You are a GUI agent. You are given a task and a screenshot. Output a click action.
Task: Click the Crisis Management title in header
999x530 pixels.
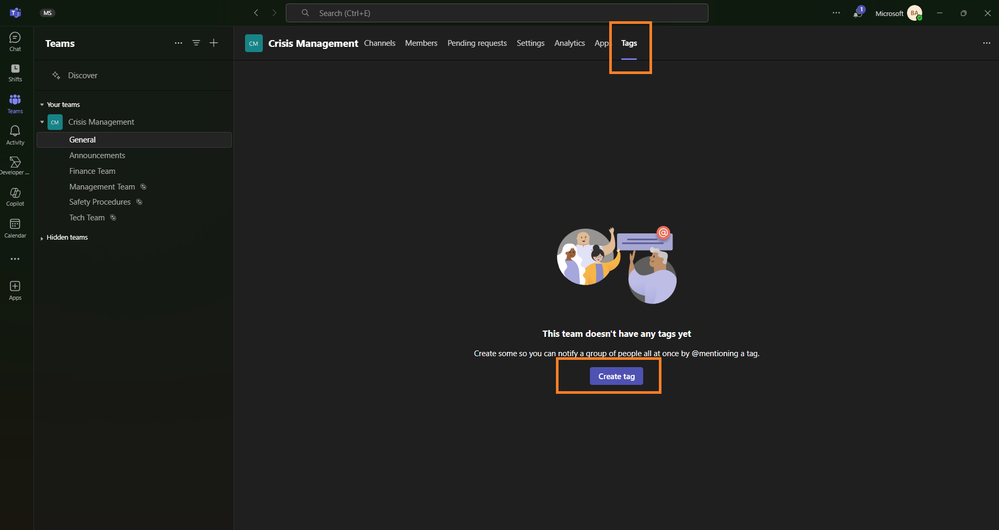click(313, 43)
